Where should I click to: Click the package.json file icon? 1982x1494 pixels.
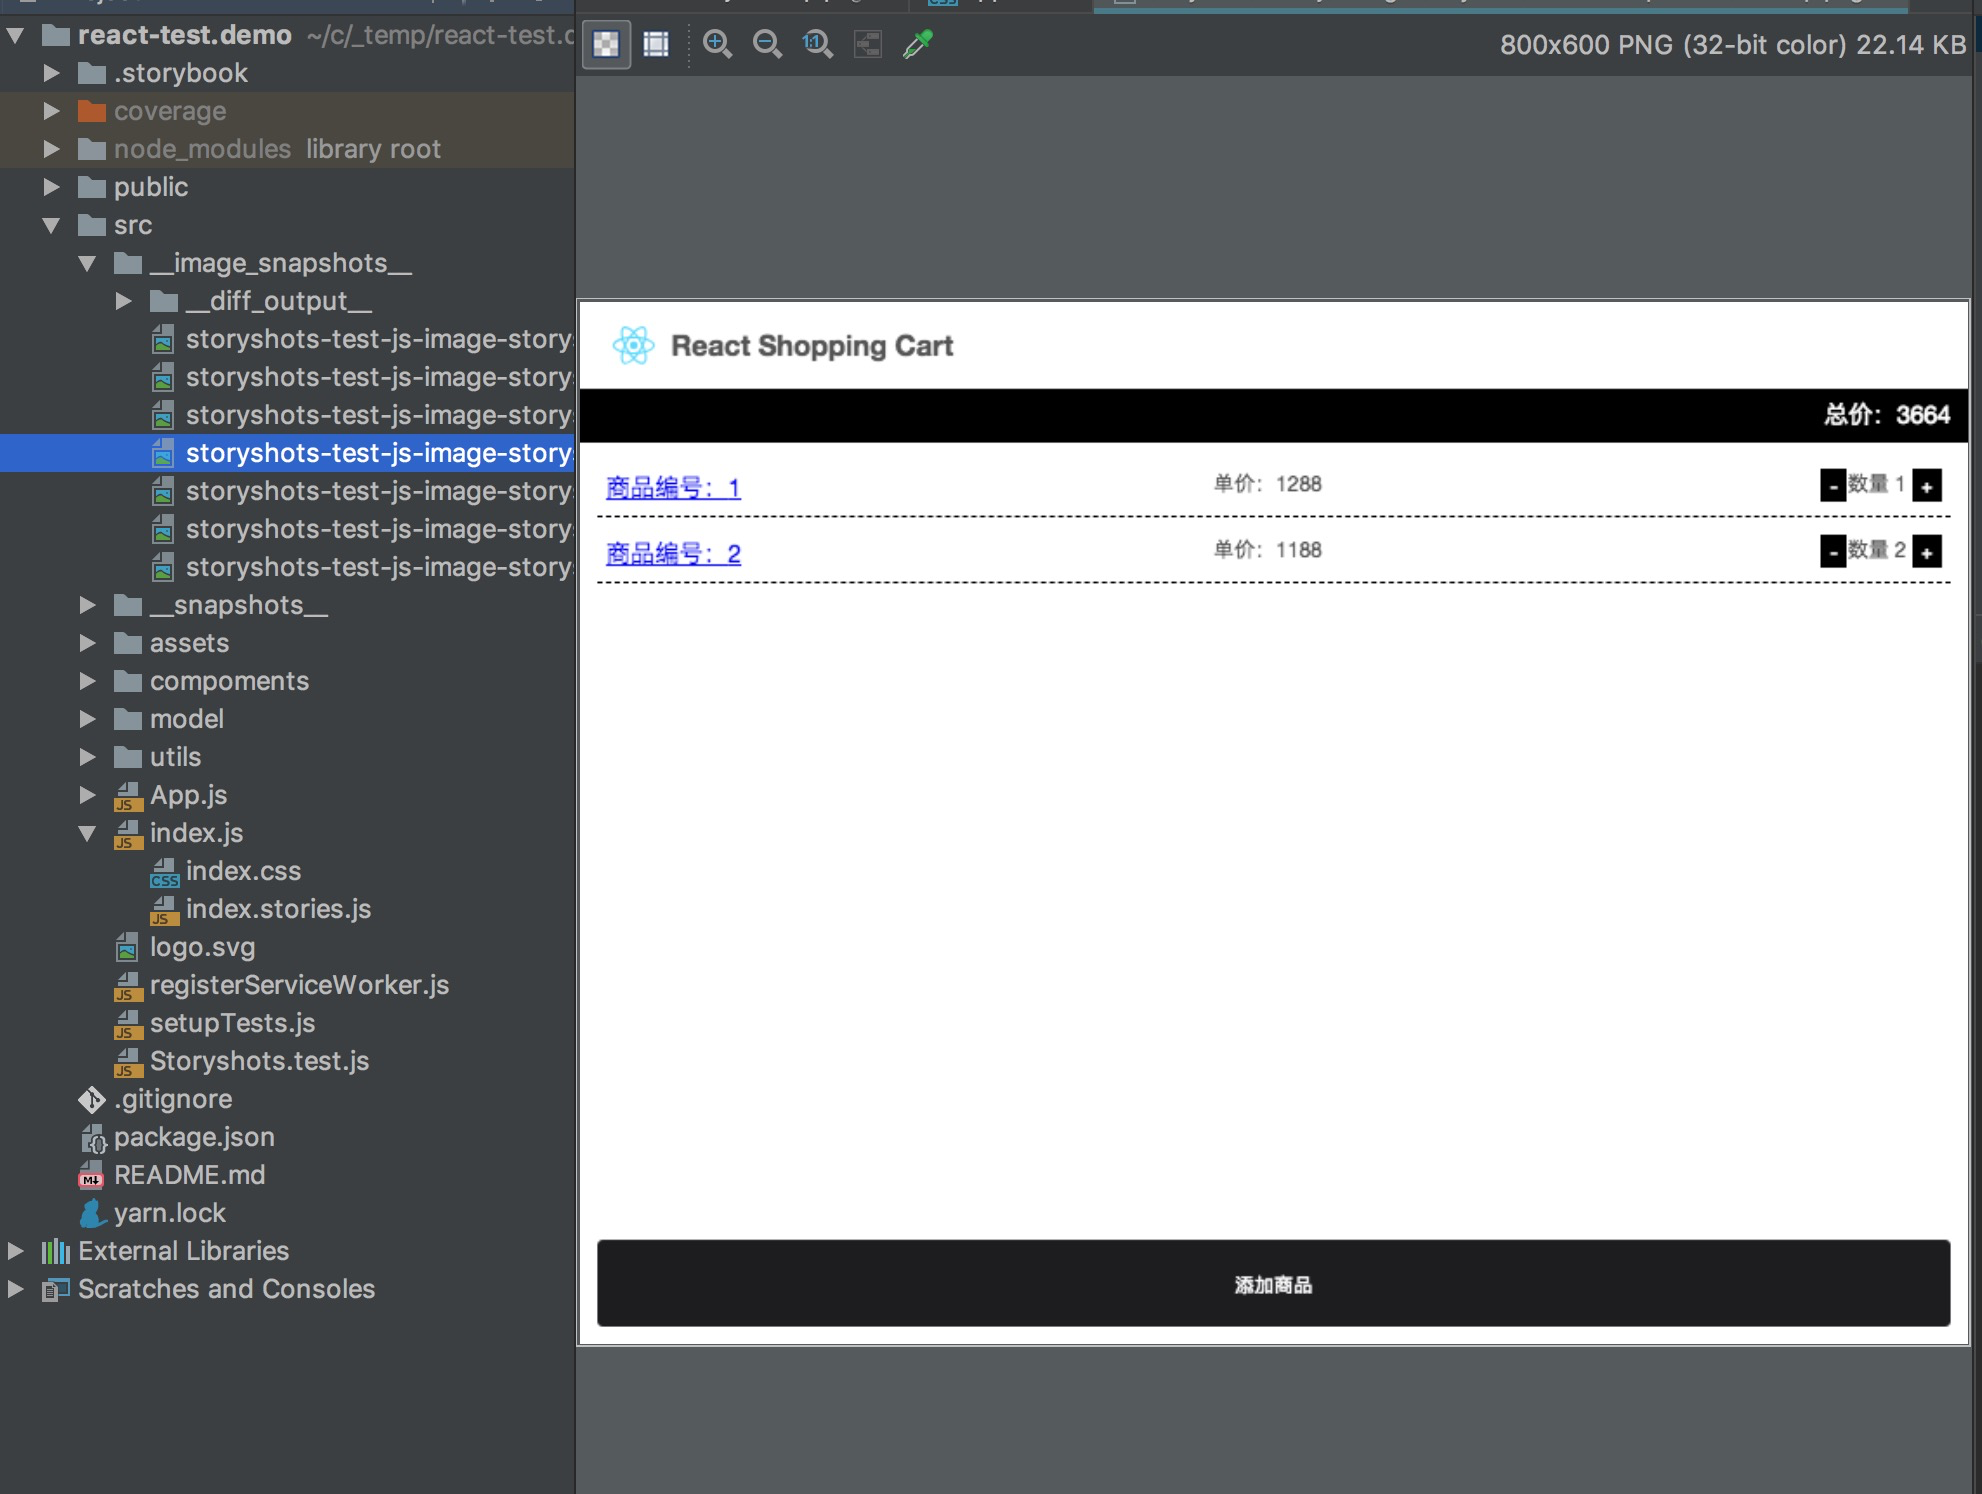[92, 1138]
